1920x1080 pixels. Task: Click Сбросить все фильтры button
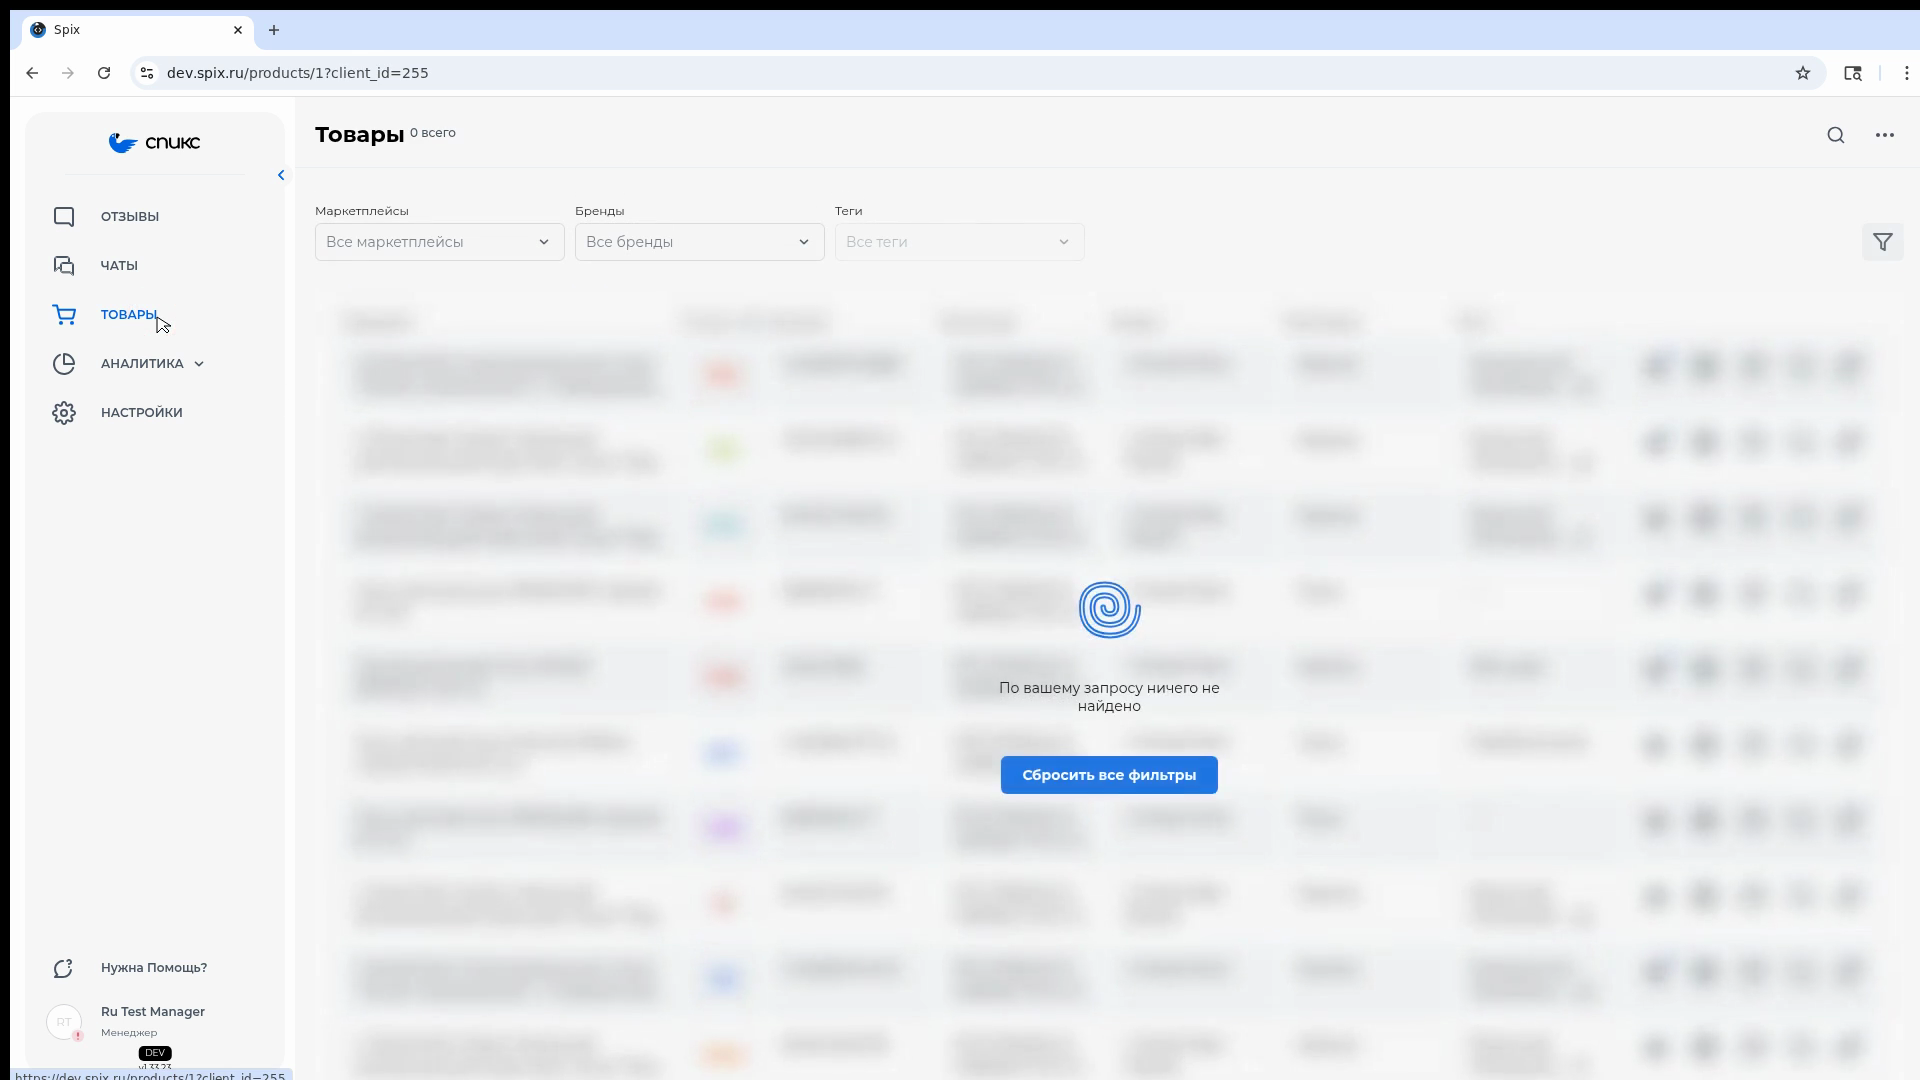(1109, 775)
